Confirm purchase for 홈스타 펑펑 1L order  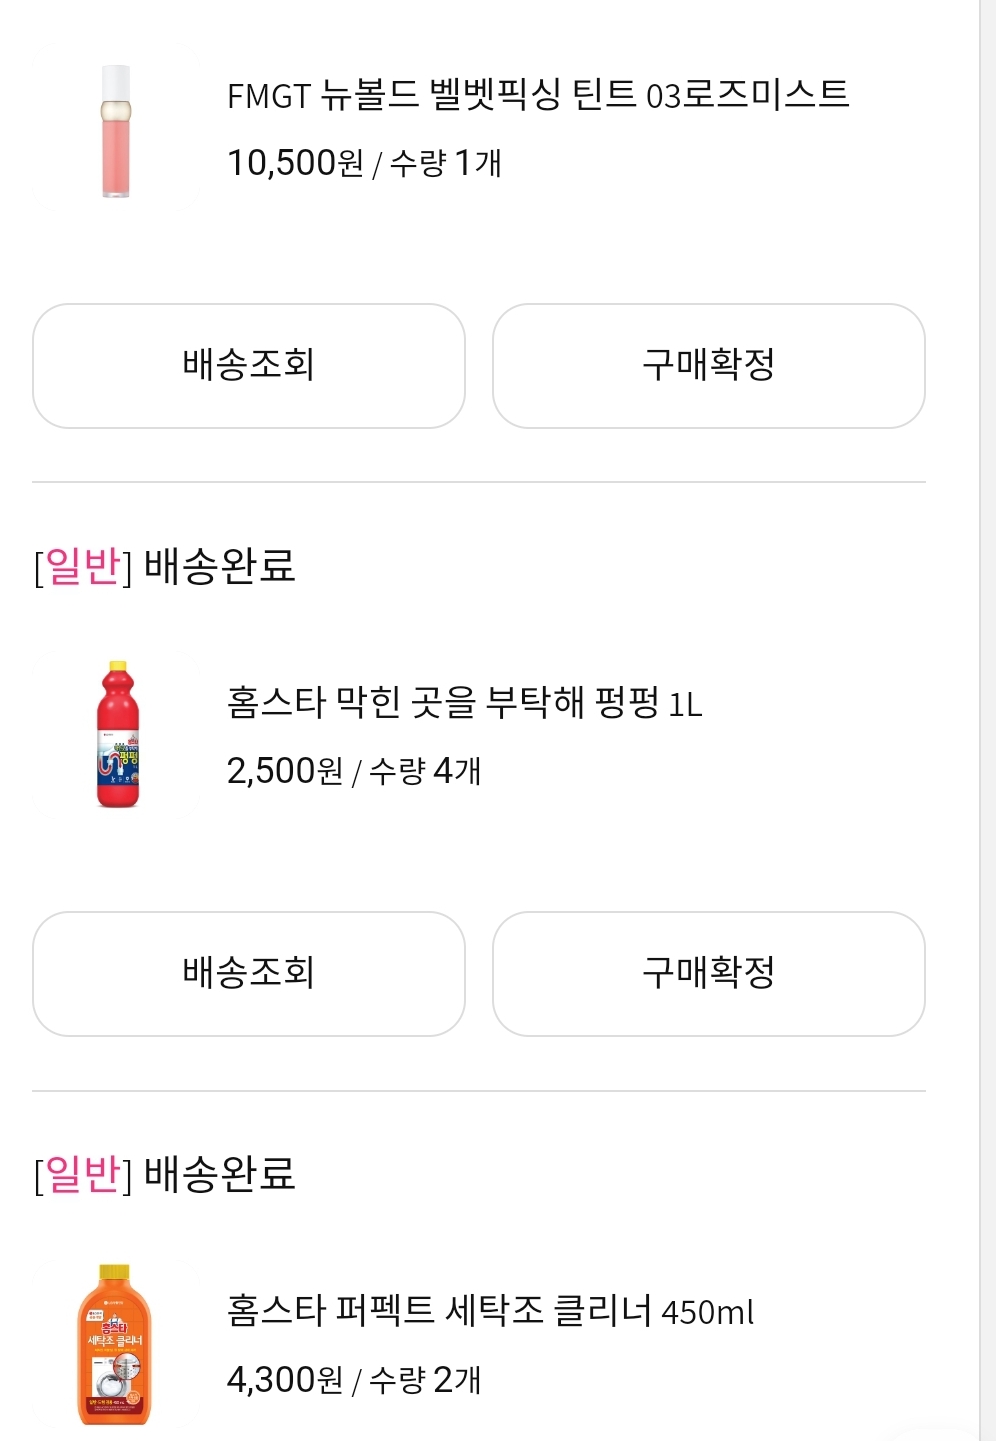click(x=709, y=974)
